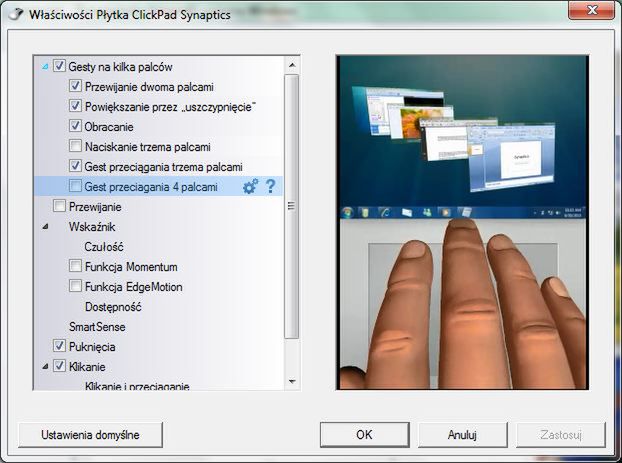Open help question mark for 4-finger gesture
The width and height of the screenshot is (622, 463).
point(270,186)
